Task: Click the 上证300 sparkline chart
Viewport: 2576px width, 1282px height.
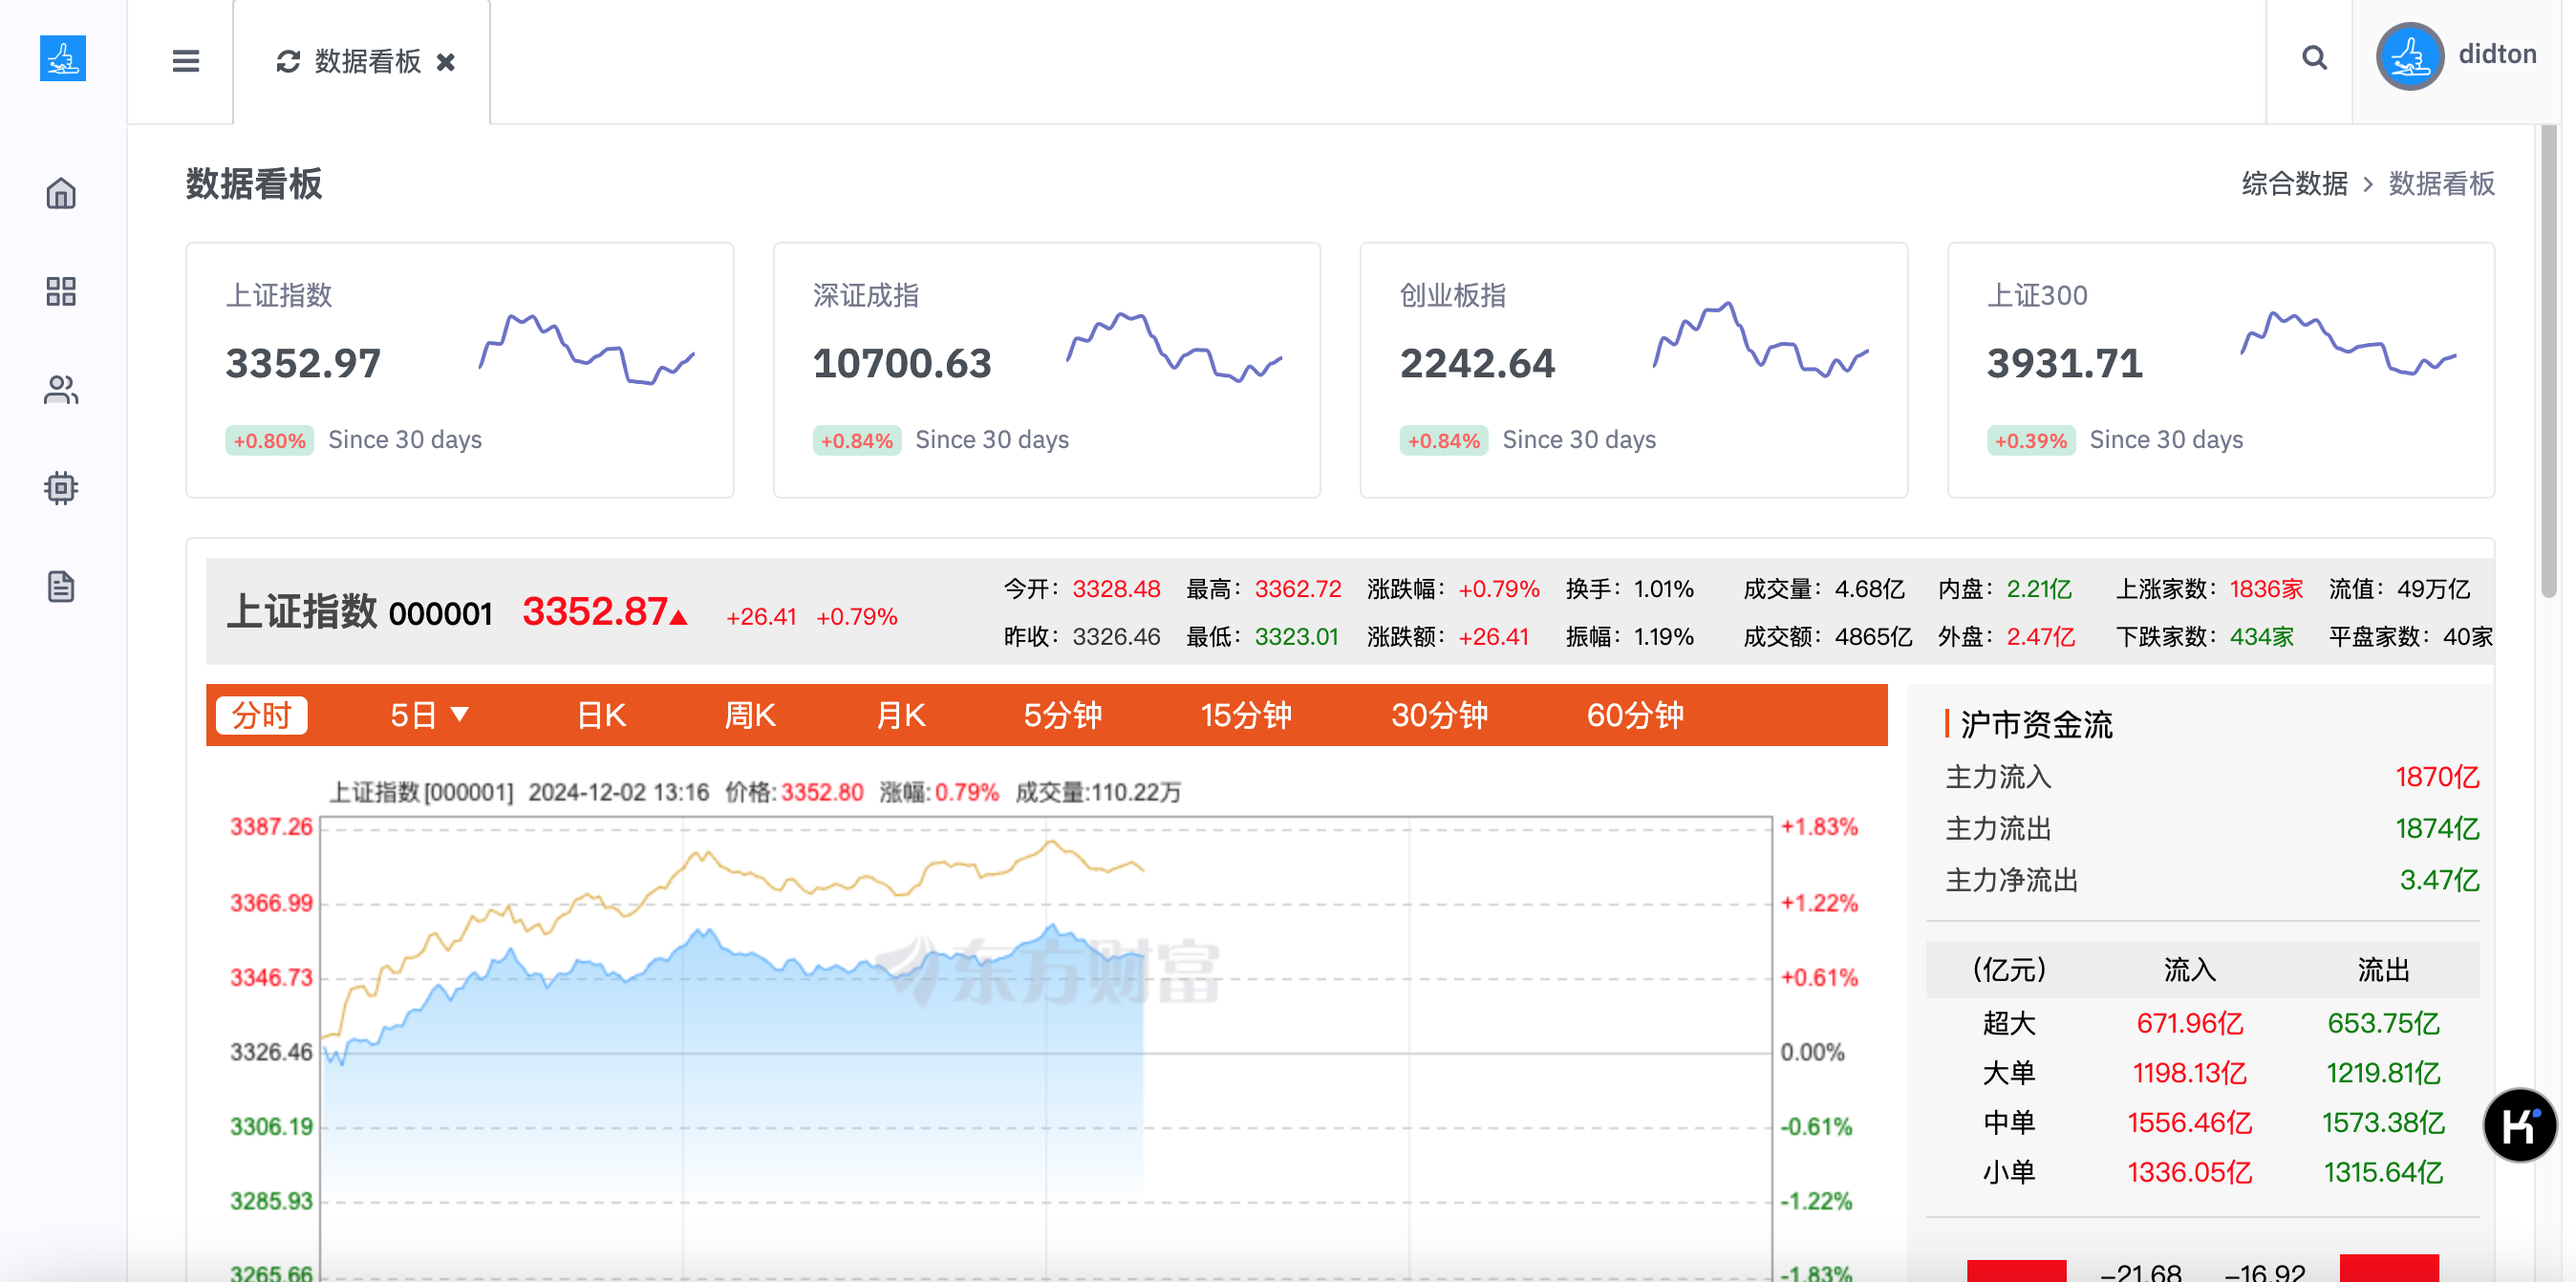Action: point(2348,343)
